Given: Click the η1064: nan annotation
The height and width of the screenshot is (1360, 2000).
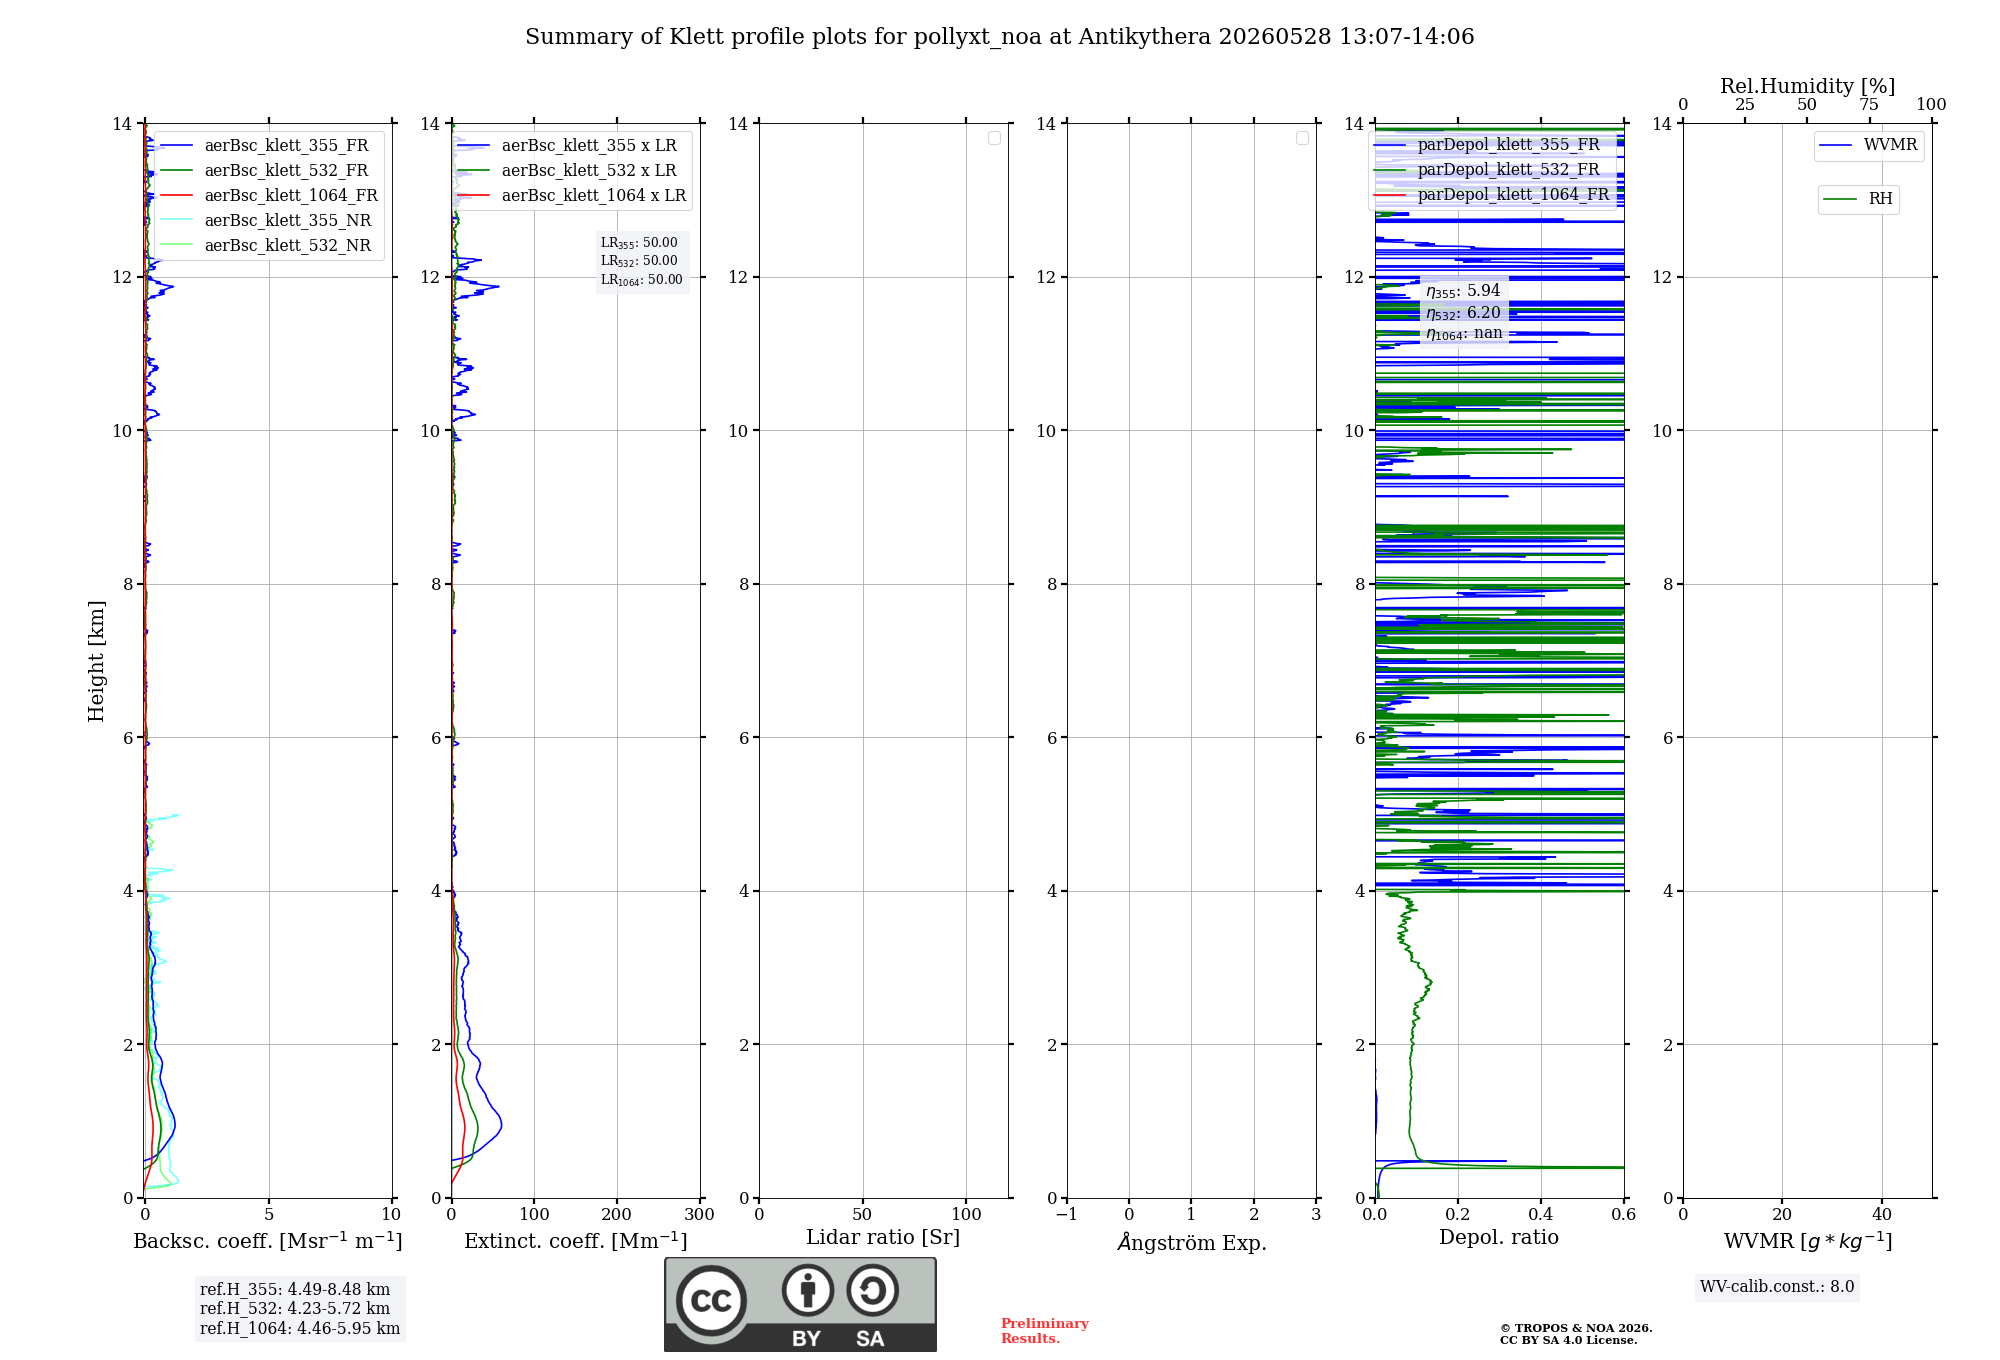Looking at the screenshot, I should point(1464,333).
